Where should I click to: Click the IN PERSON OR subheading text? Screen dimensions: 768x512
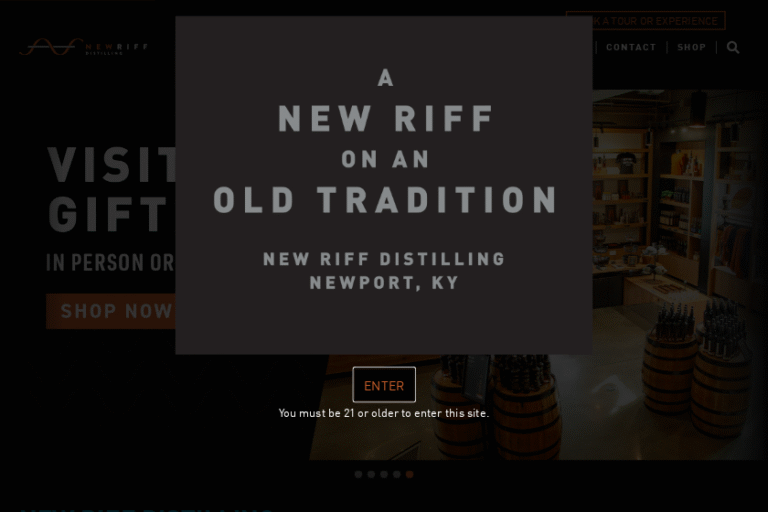point(110,263)
